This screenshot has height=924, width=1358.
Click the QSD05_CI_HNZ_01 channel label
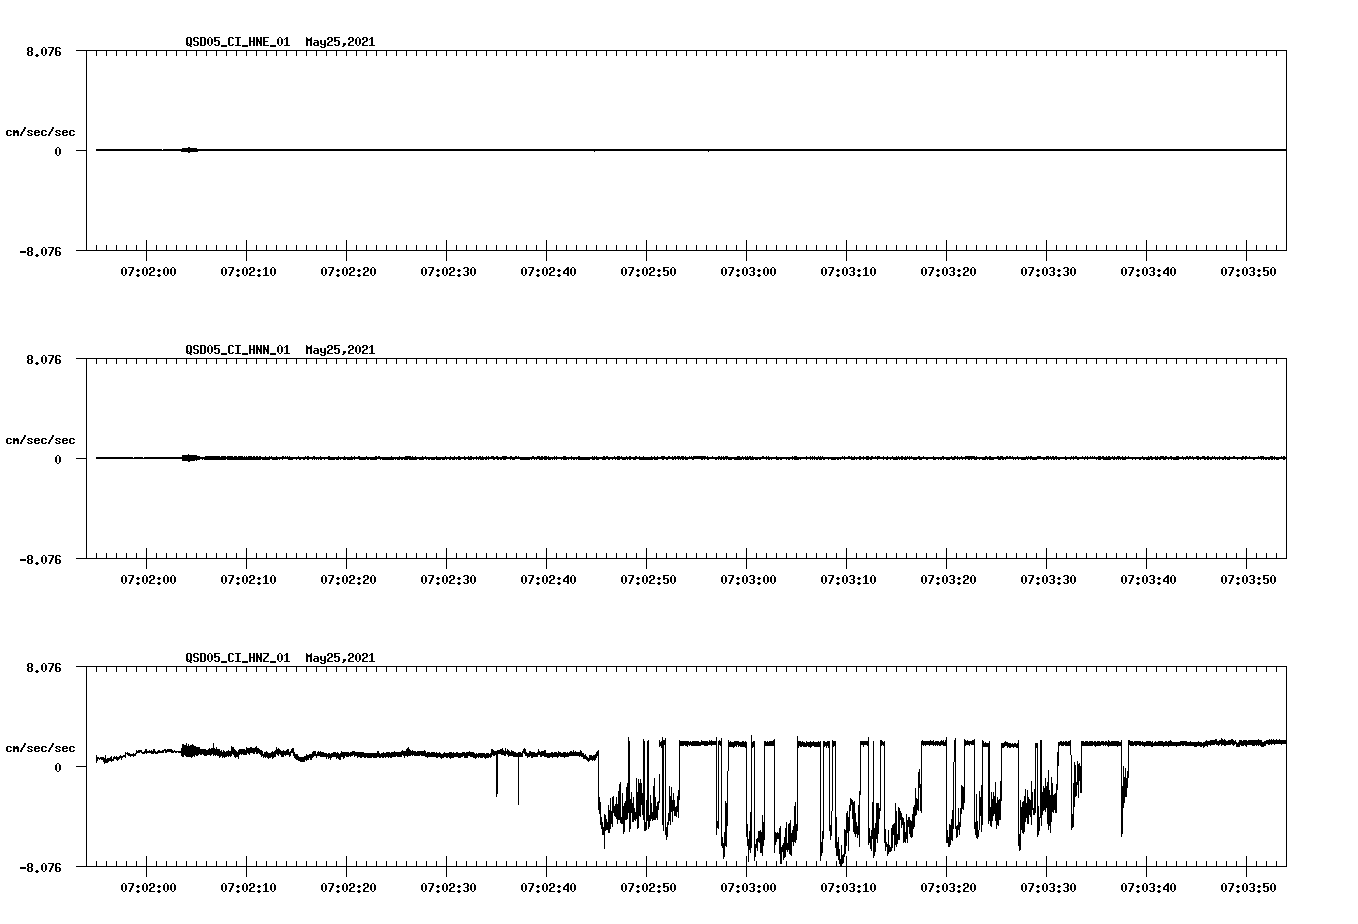(x=234, y=658)
